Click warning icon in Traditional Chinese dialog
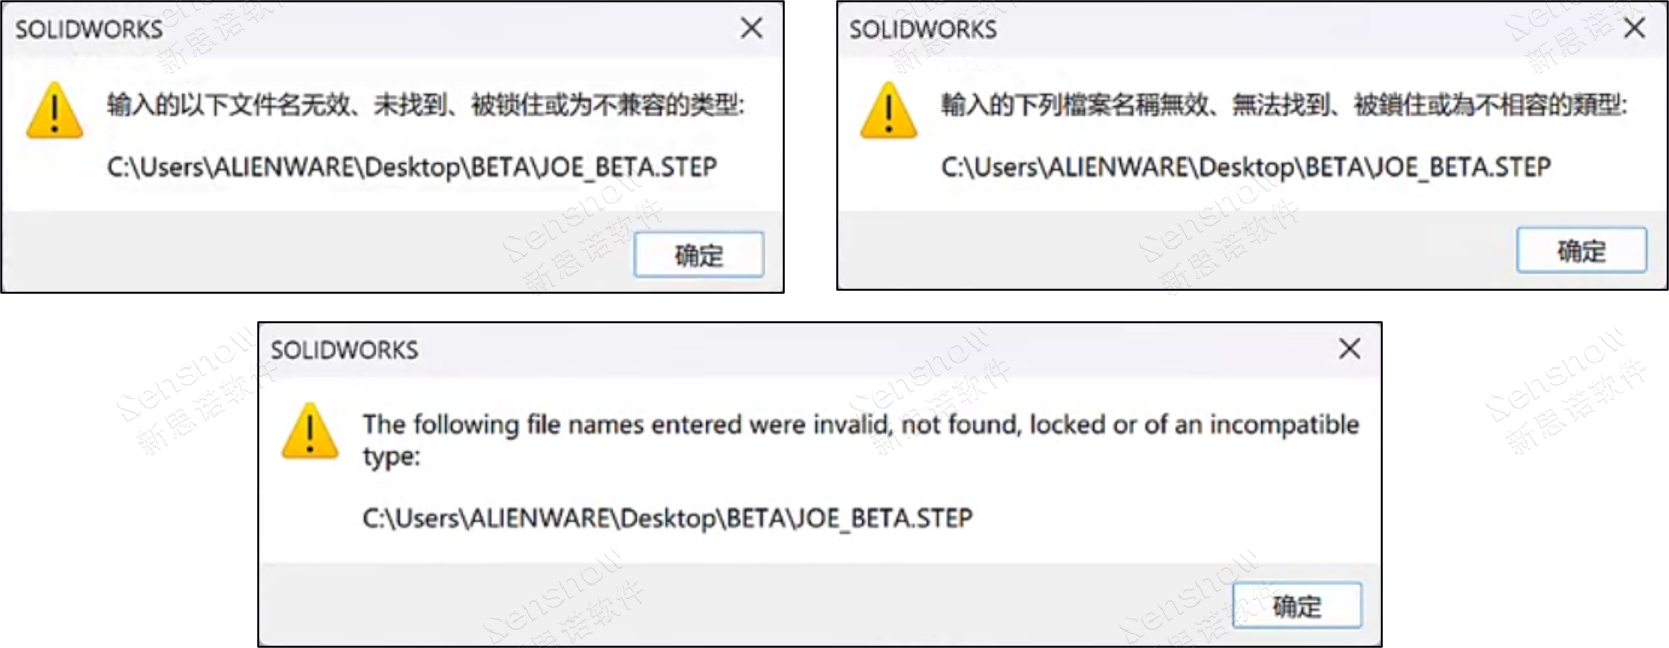This screenshot has width=1669, height=648. [888, 110]
